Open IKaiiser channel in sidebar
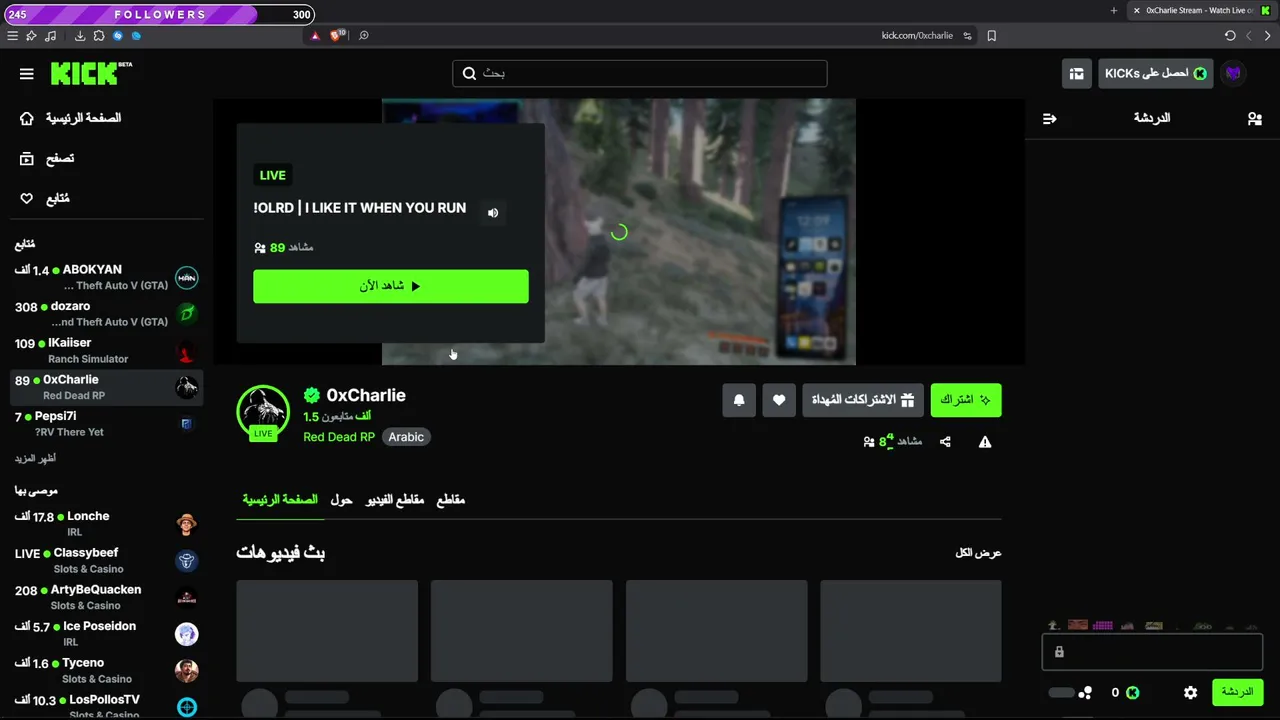This screenshot has width=1280, height=720. (x=106, y=351)
